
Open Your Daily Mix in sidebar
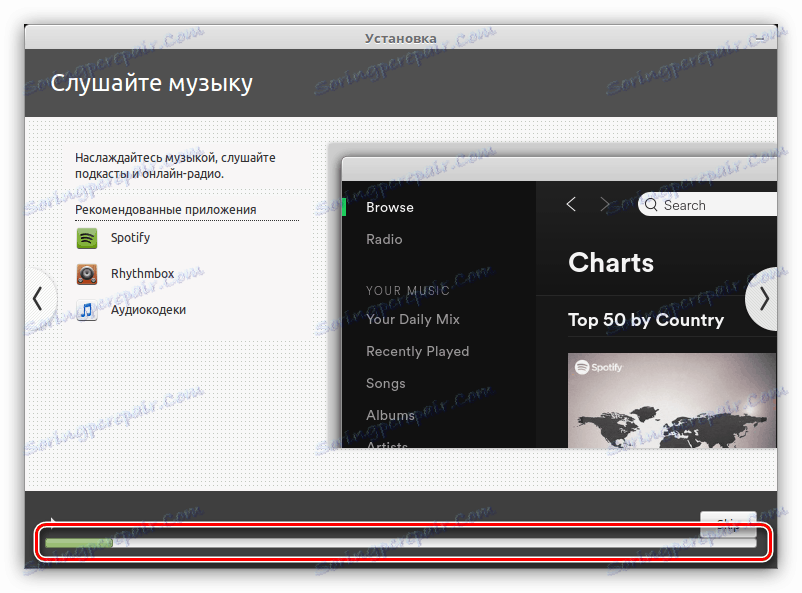click(x=413, y=319)
